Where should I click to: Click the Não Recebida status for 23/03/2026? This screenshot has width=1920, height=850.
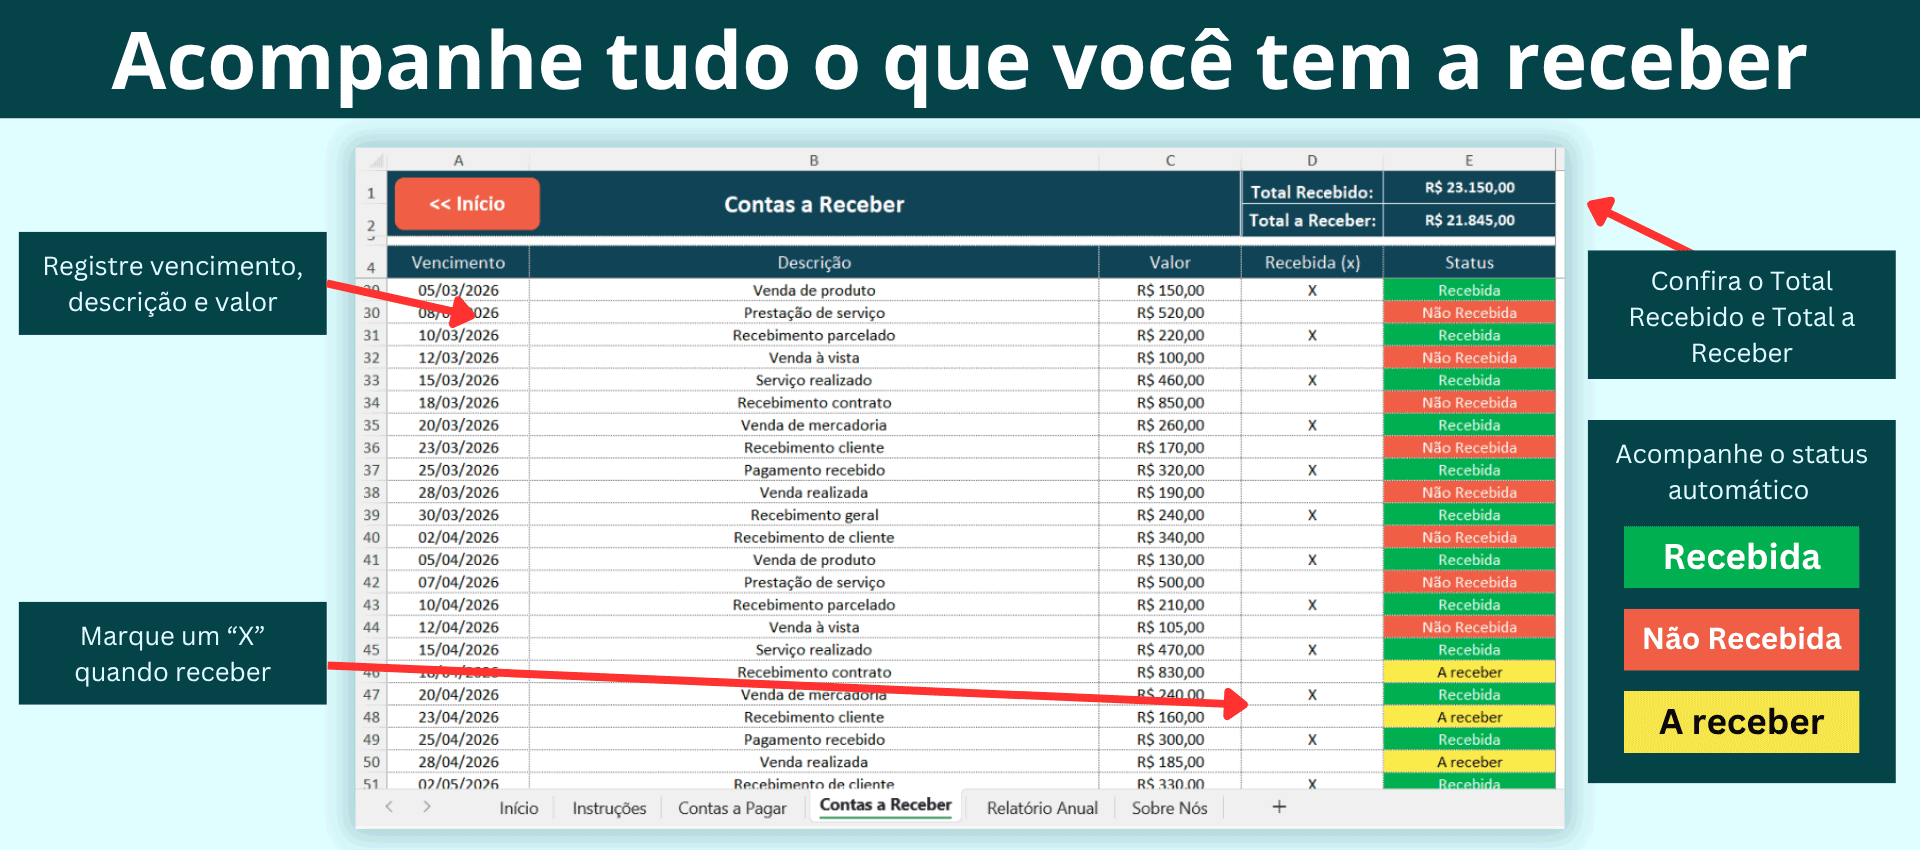tap(1469, 447)
